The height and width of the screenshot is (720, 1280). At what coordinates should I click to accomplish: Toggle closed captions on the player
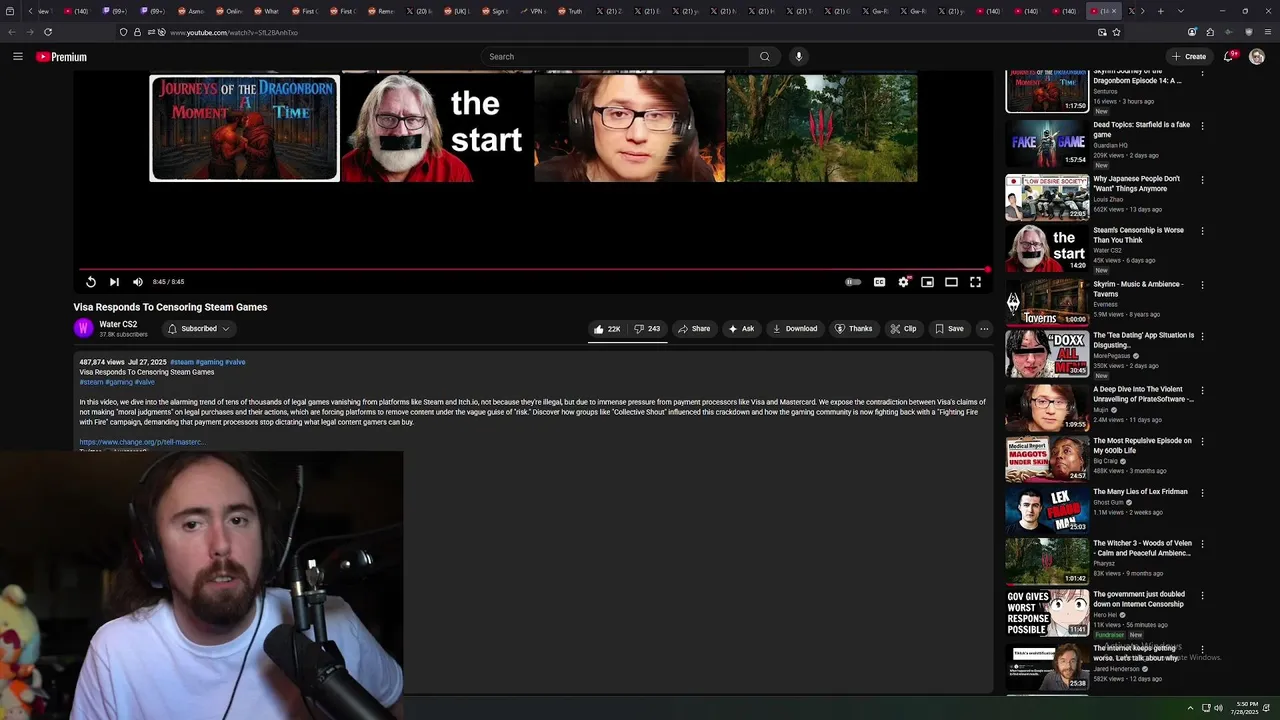(879, 282)
